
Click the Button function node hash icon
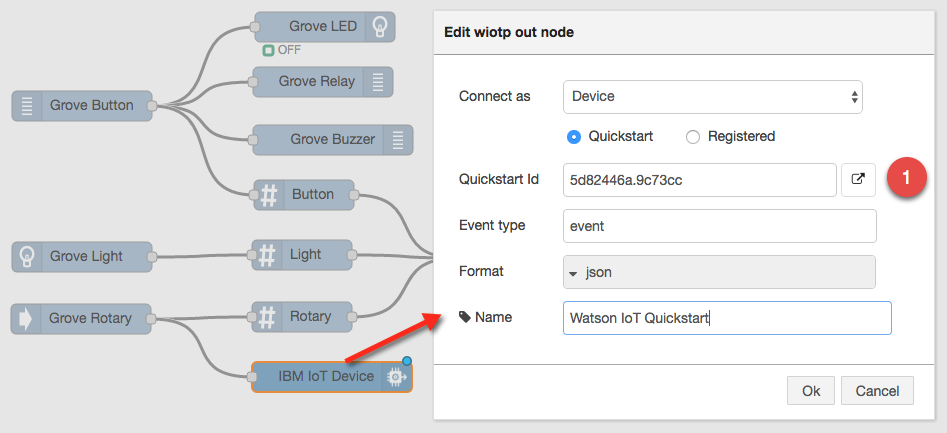point(268,195)
